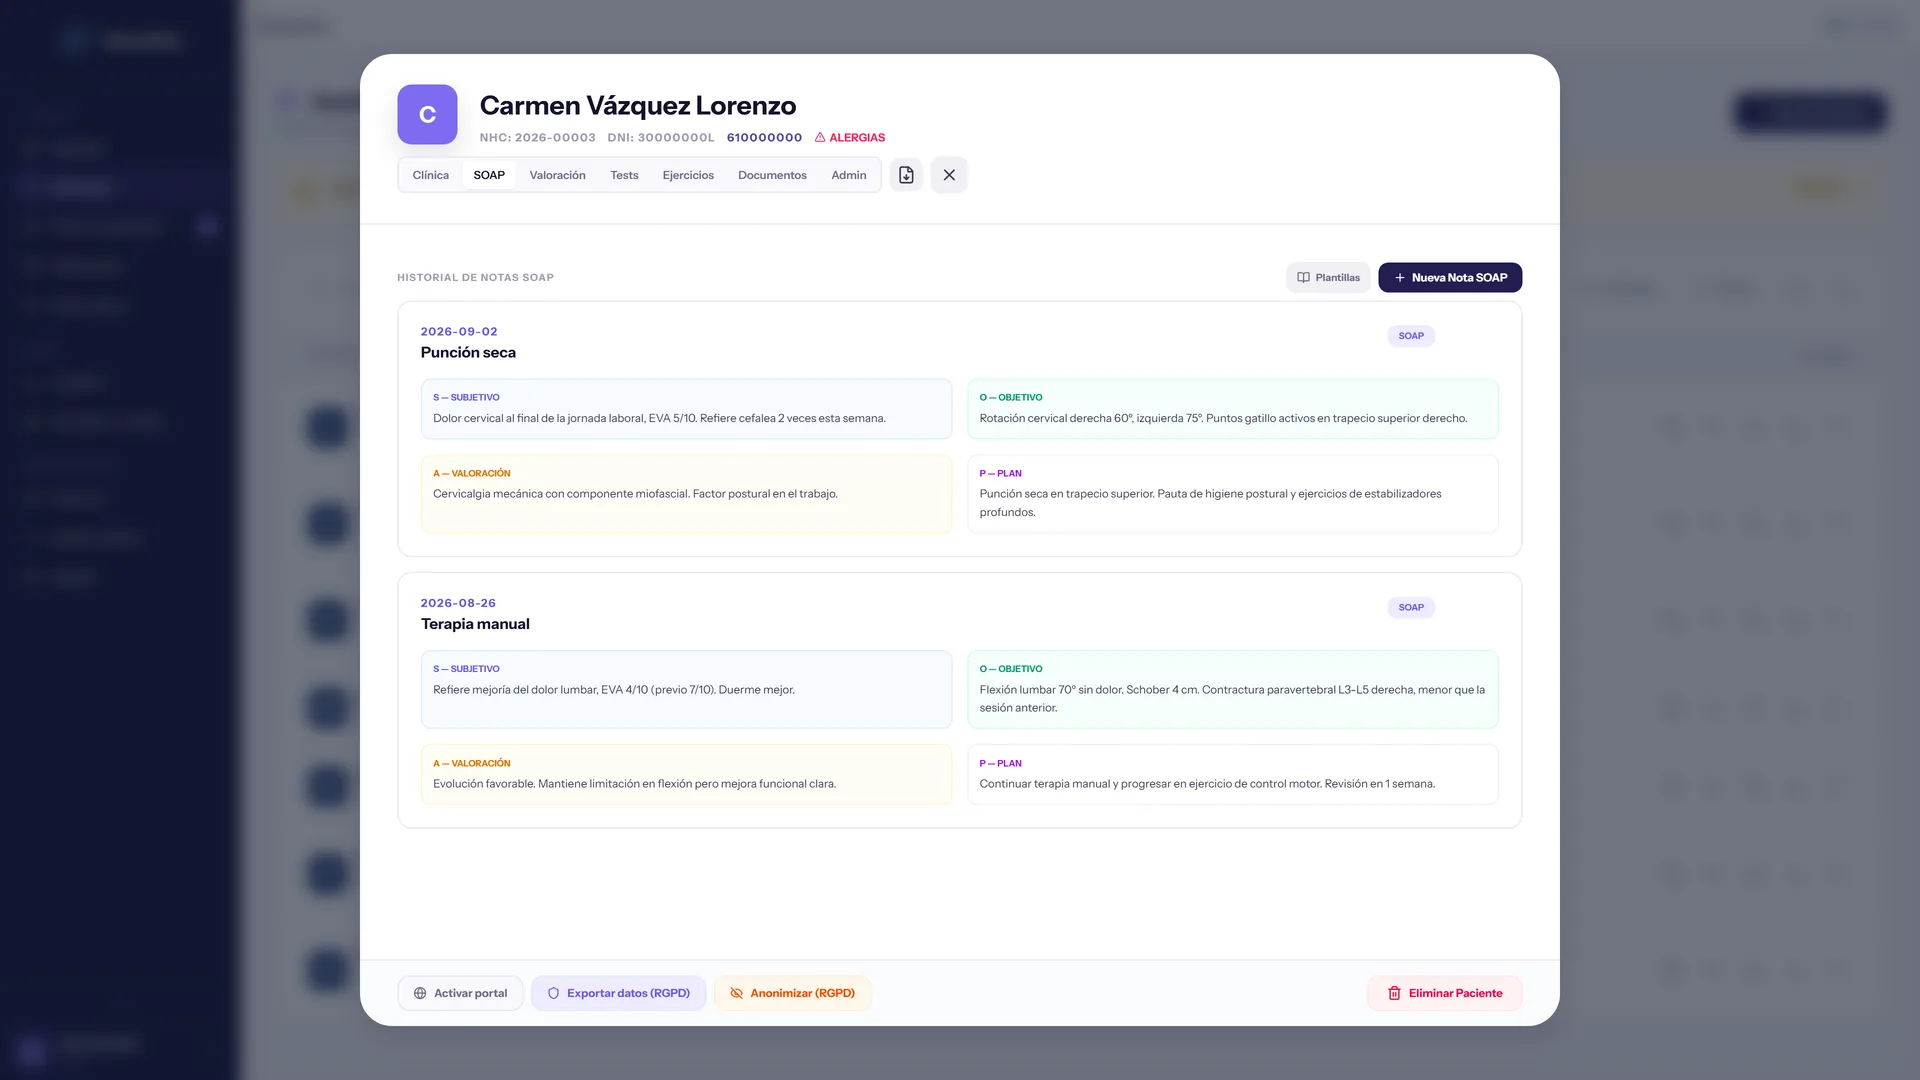
Task: Click the Valoración box about cervicalgia mecánica
Action: pyautogui.click(x=686, y=494)
